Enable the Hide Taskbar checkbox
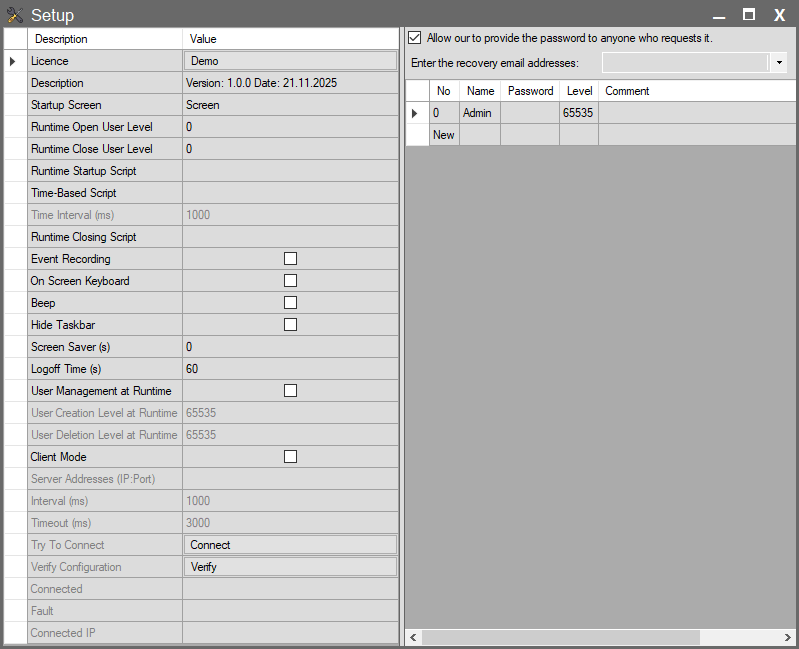This screenshot has width=799, height=649. click(290, 325)
